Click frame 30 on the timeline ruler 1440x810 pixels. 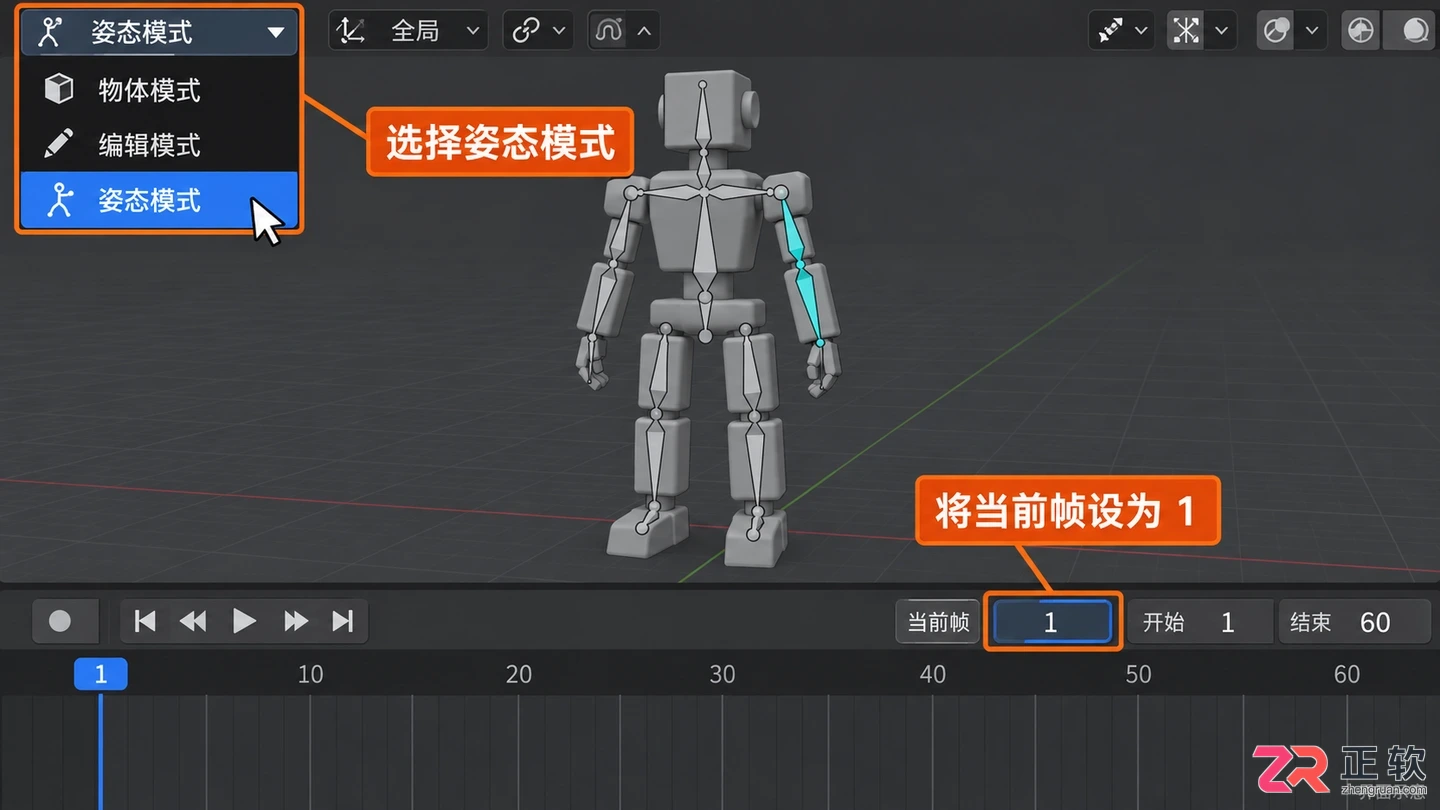click(x=722, y=674)
